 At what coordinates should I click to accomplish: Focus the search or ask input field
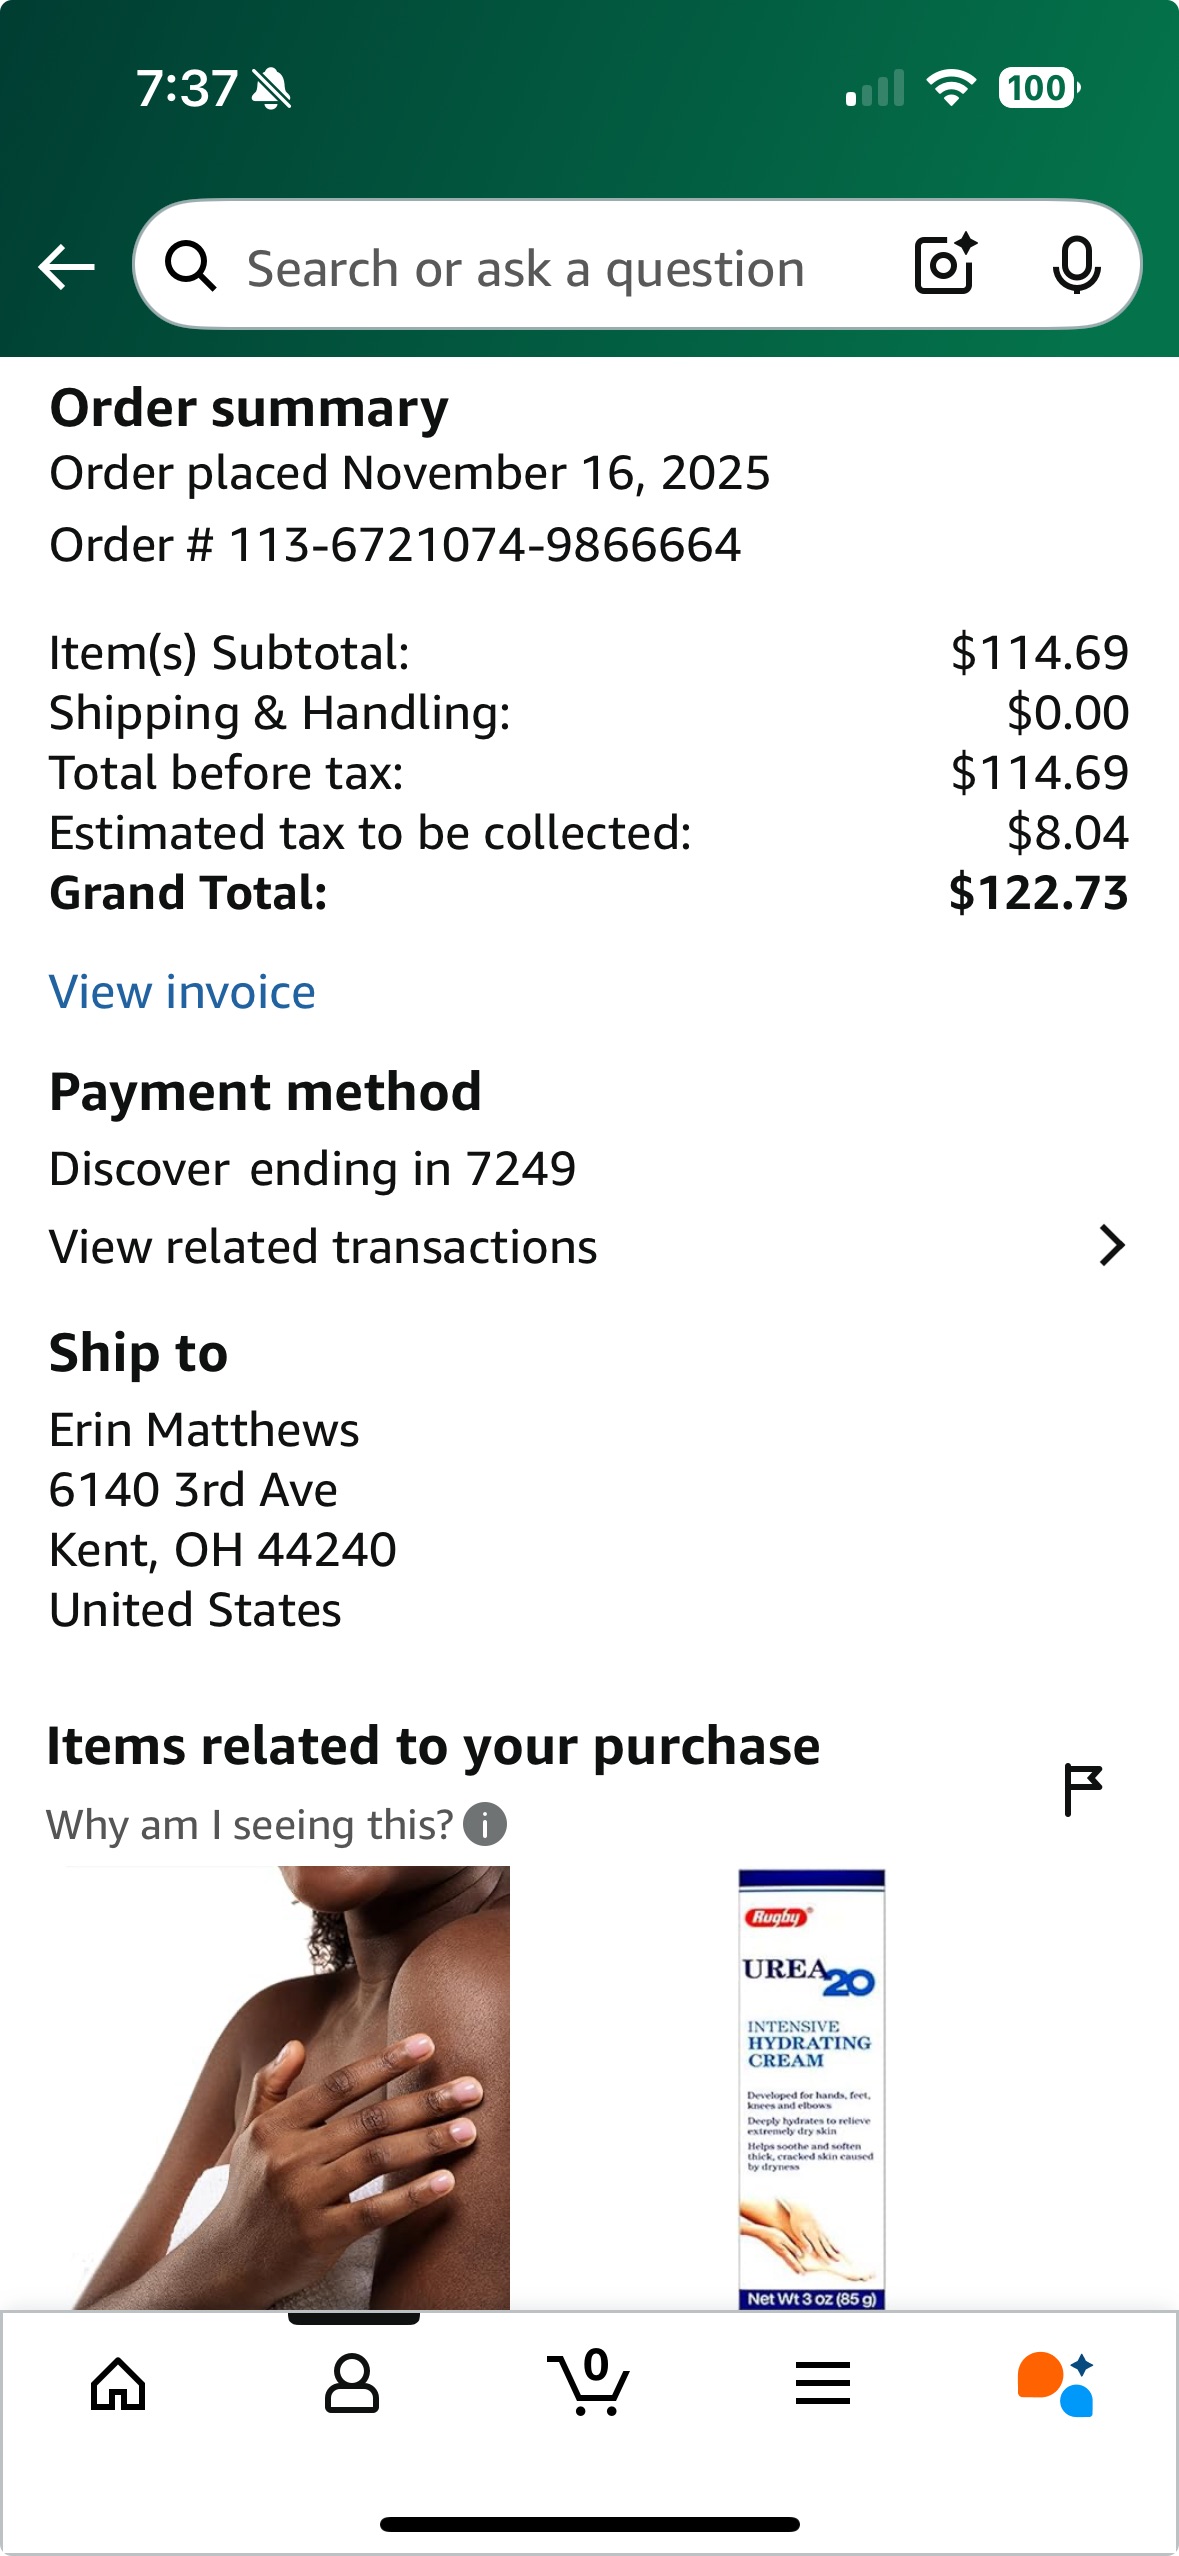tap(526, 268)
